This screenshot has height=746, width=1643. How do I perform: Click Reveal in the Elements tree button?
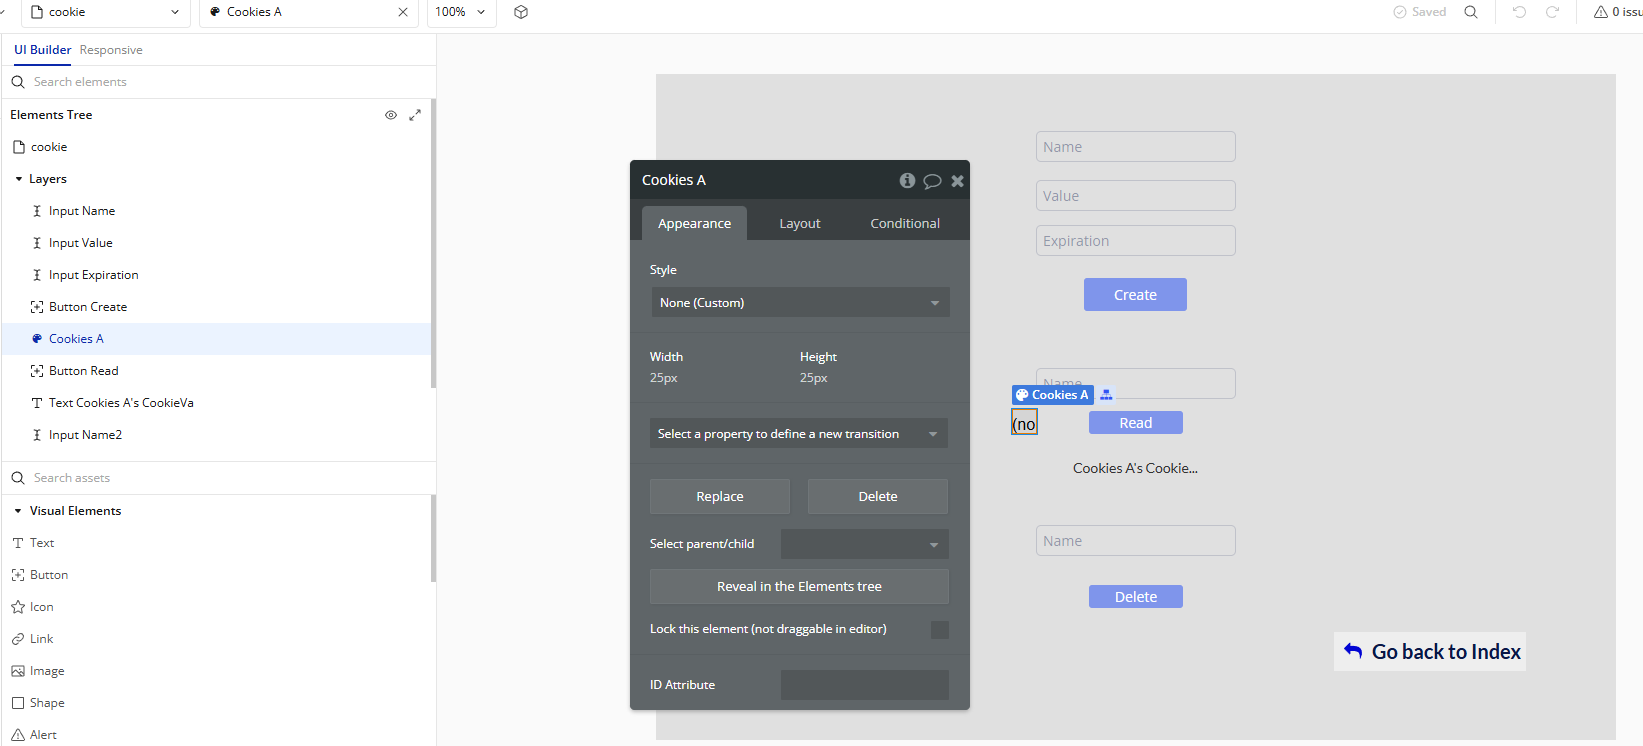pos(799,587)
